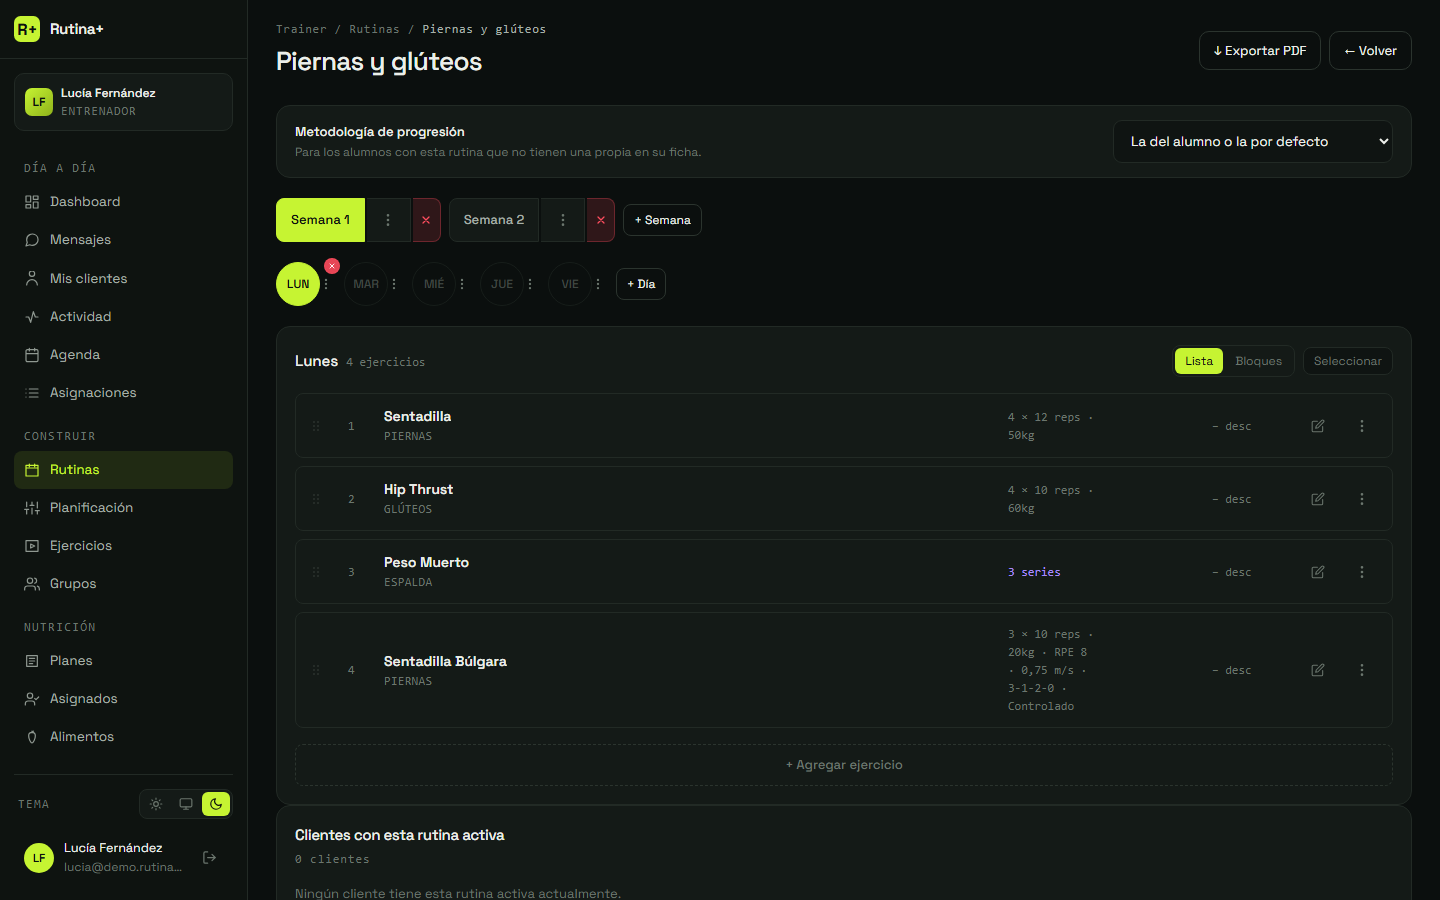Open edit icon for Sentadilla Búlgara exercise
Viewport: 1440px width, 900px height.
1318,670
